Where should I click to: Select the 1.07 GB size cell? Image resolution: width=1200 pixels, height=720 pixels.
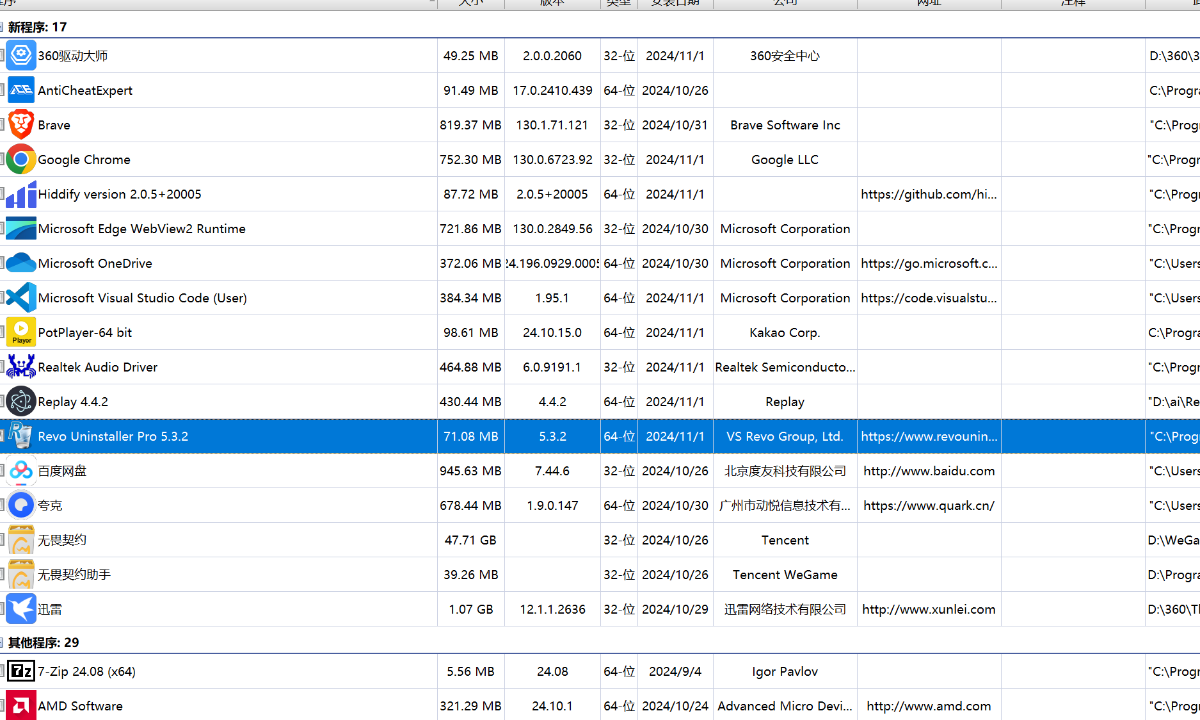coord(471,609)
